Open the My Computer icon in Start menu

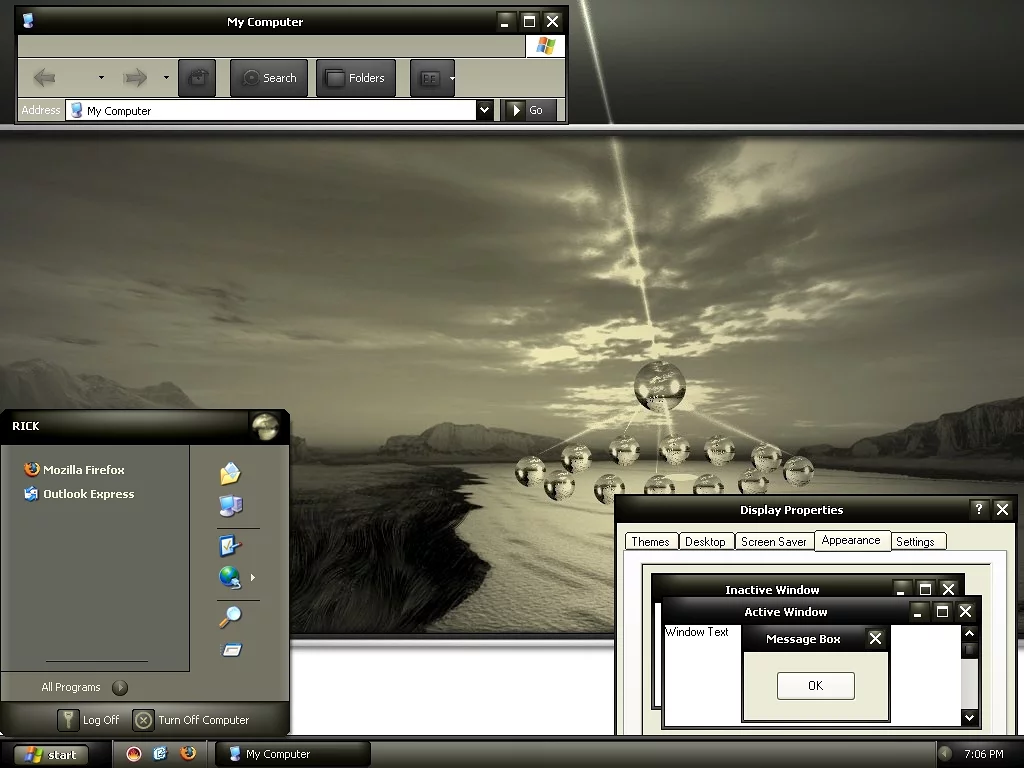click(230, 506)
